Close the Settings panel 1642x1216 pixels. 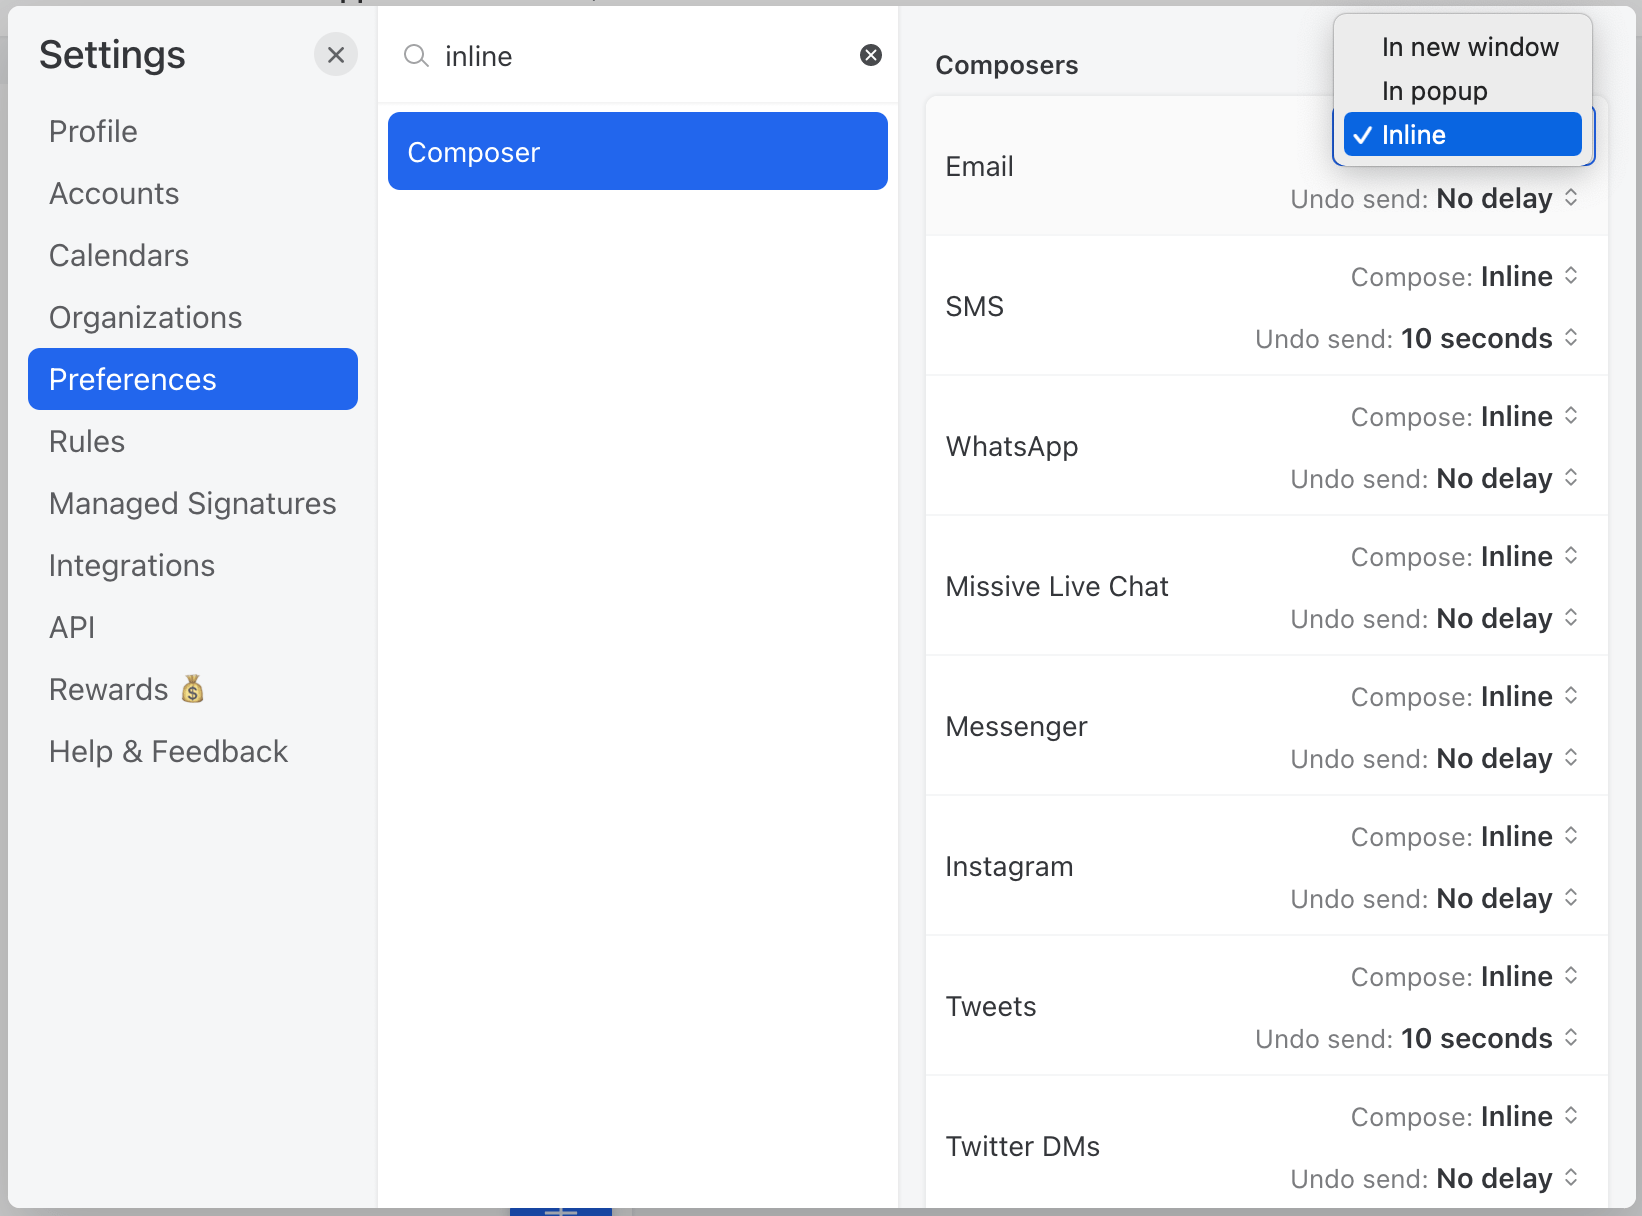pos(335,54)
